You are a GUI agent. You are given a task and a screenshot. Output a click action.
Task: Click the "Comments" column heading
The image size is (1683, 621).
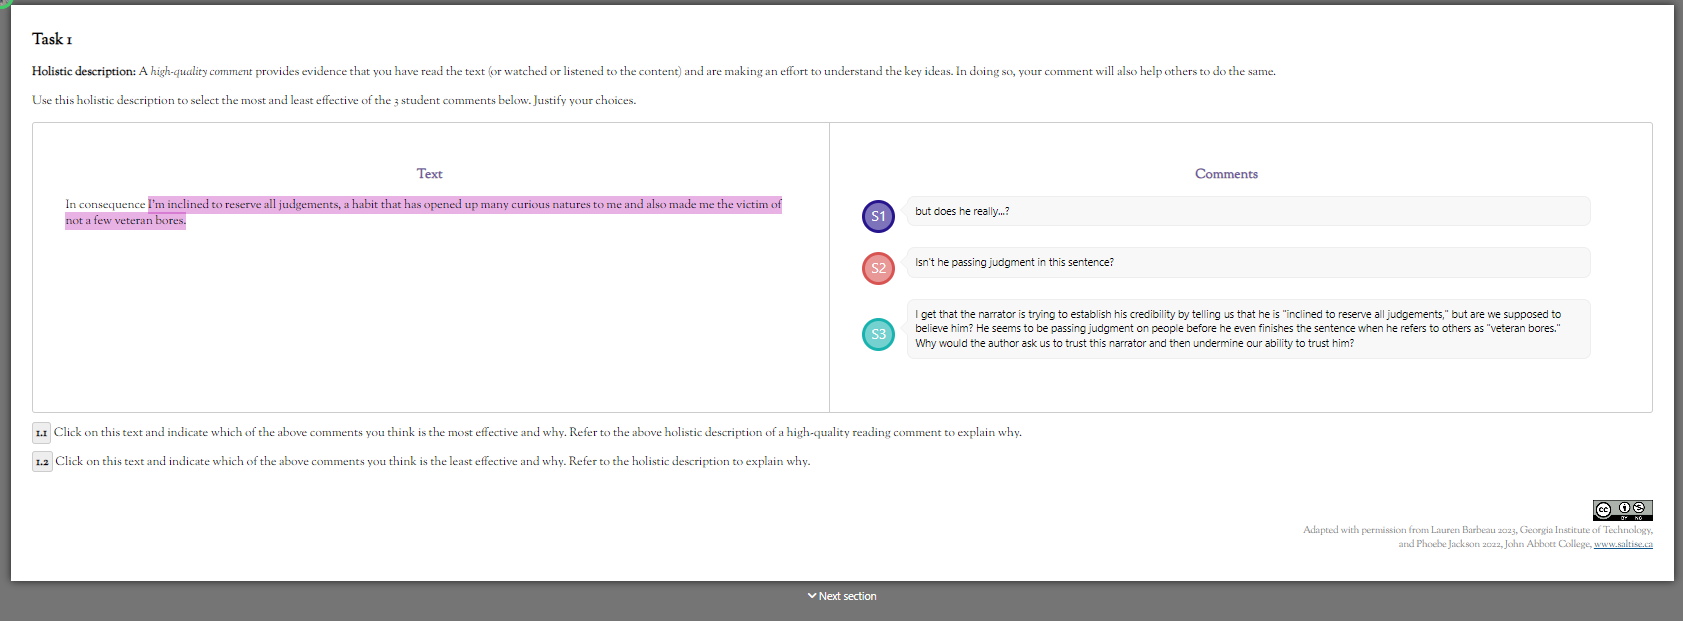(x=1226, y=174)
